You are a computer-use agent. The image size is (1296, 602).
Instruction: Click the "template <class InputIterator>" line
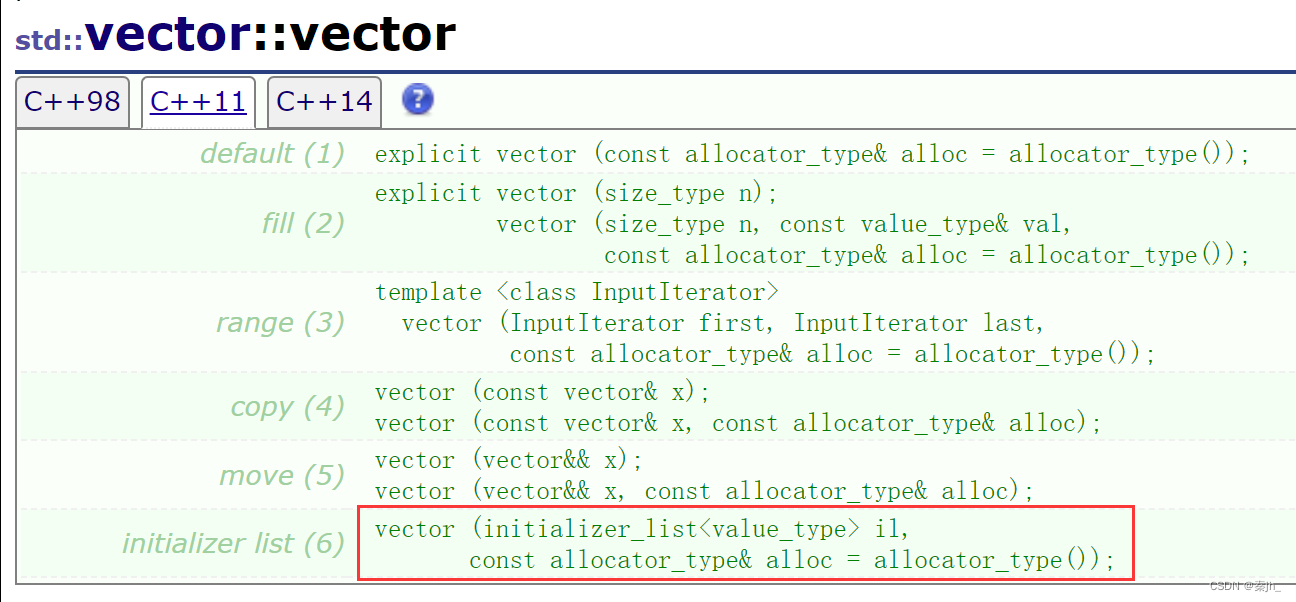(x=576, y=292)
